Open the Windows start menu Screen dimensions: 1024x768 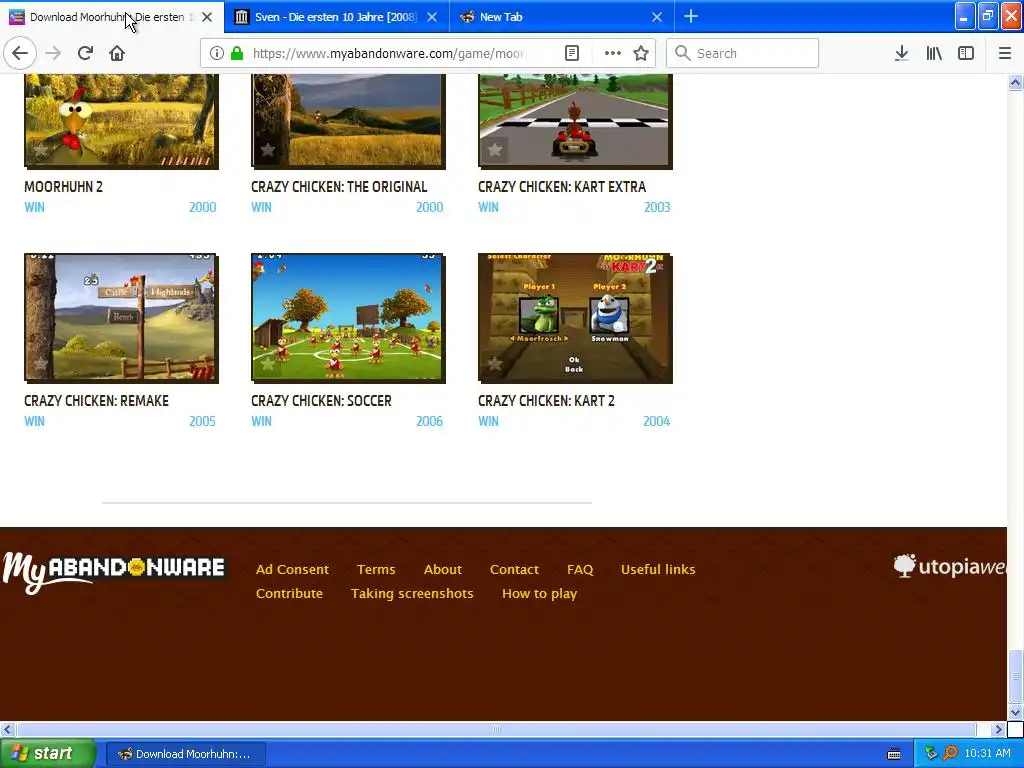click(x=48, y=753)
